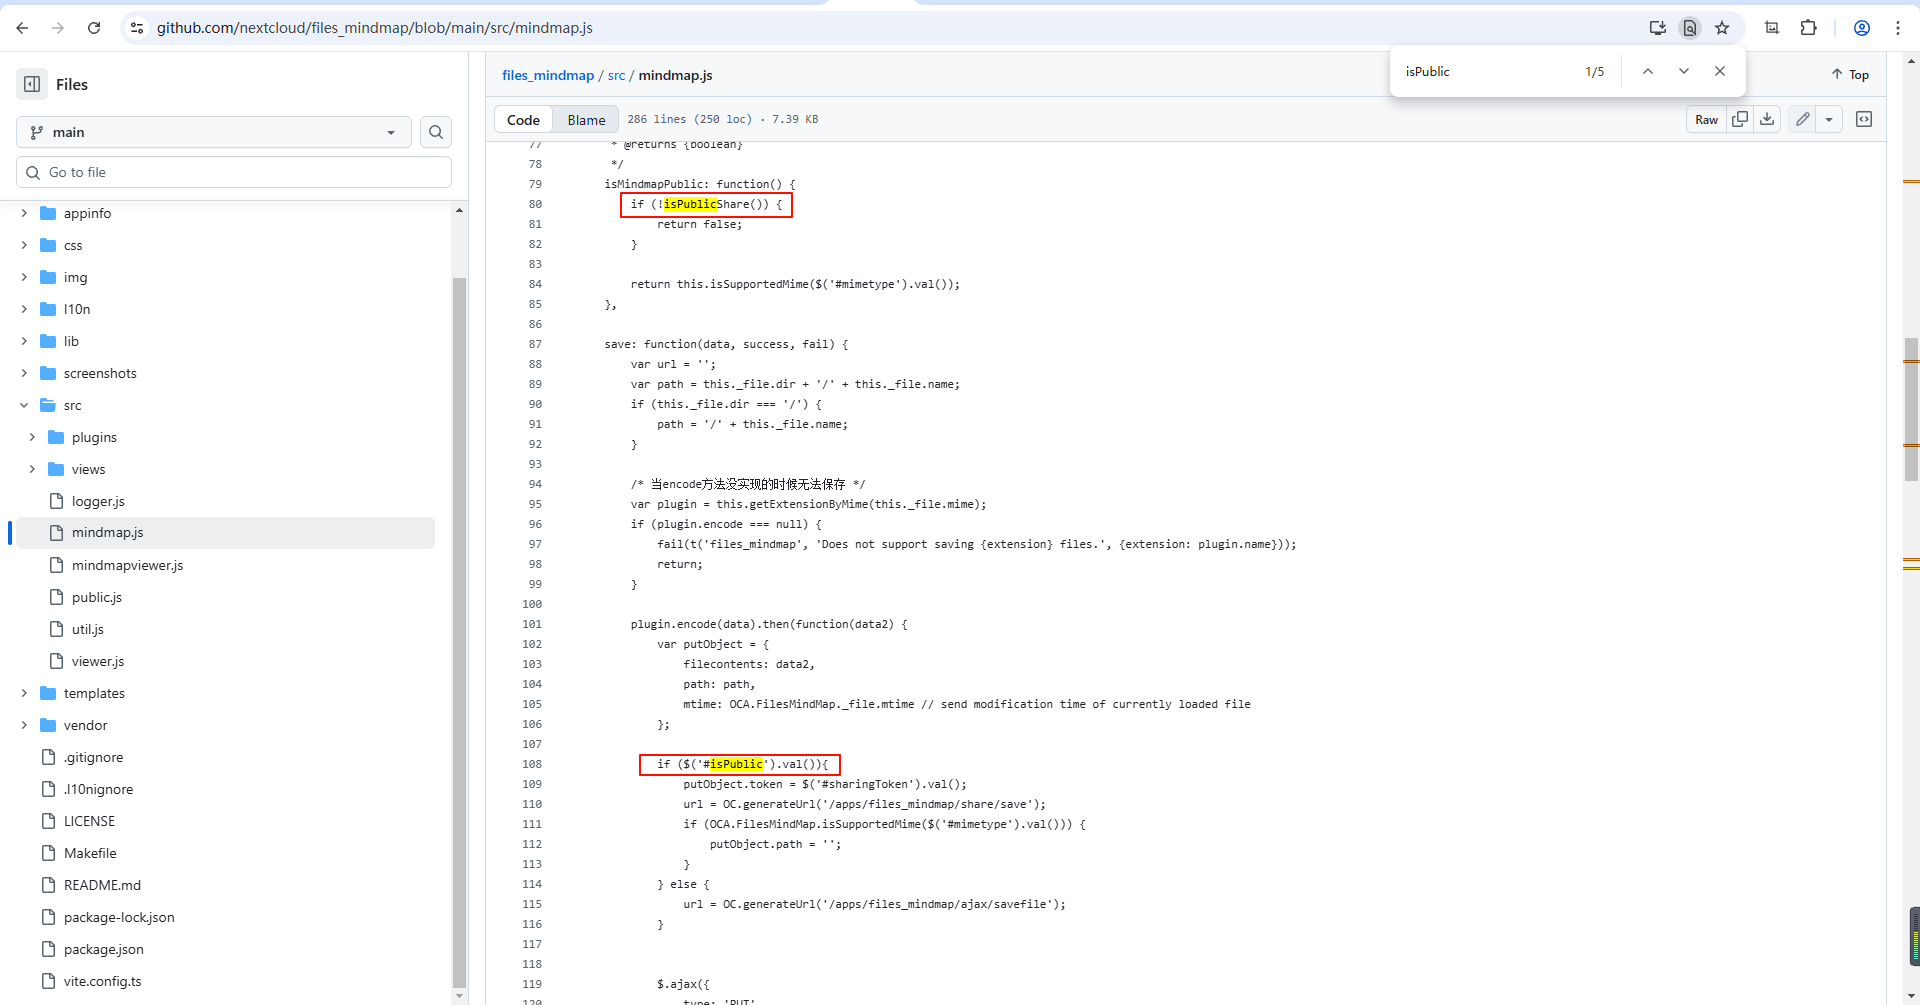Open more edit options dropdown
Viewport: 1920px width, 1005px height.
1829,119
